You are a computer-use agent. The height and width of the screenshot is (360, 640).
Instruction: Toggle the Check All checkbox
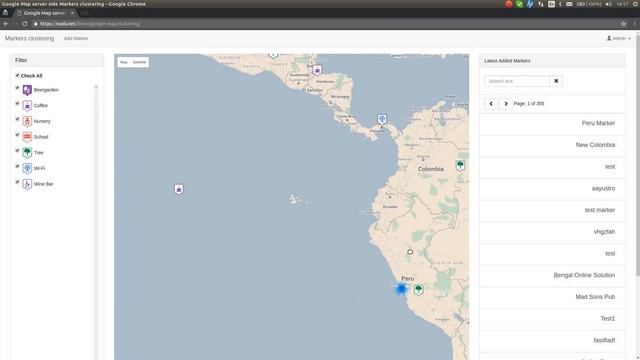[17, 76]
